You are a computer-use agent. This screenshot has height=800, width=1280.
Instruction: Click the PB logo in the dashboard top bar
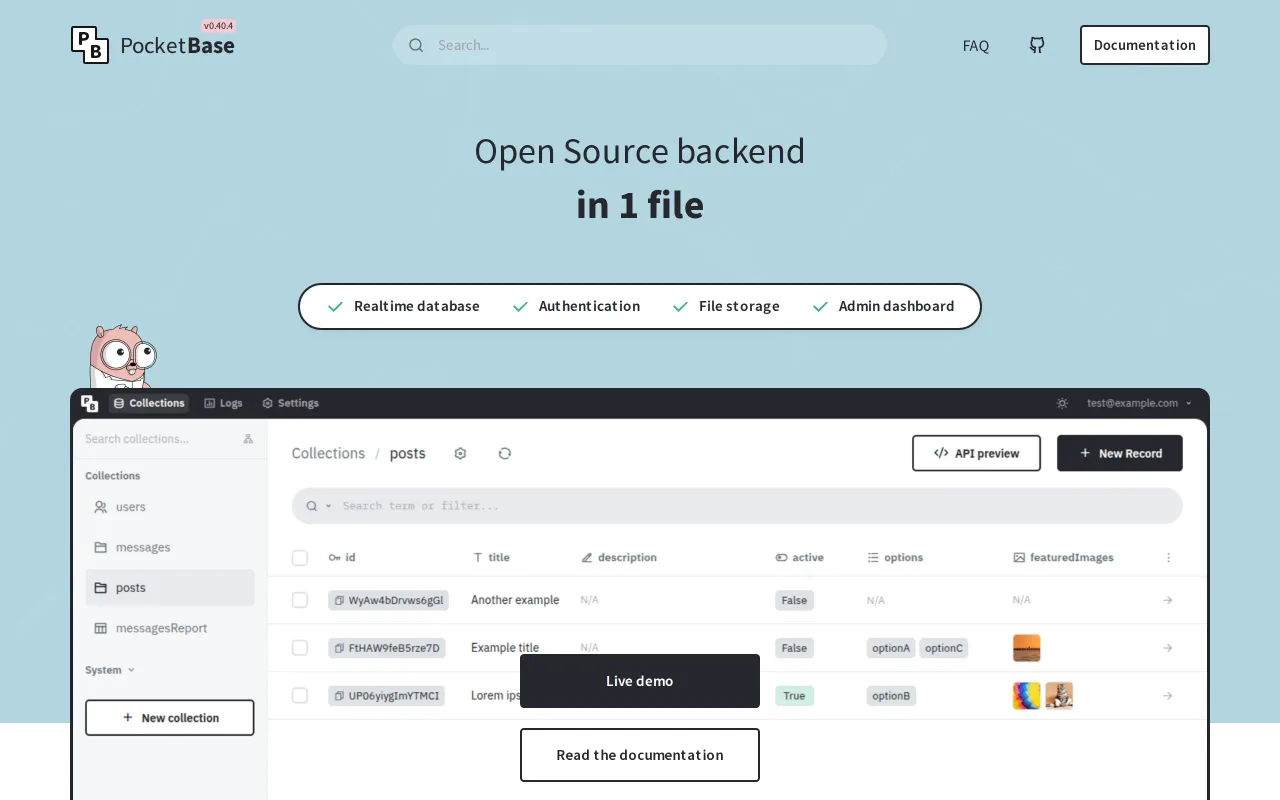pyautogui.click(x=90, y=403)
